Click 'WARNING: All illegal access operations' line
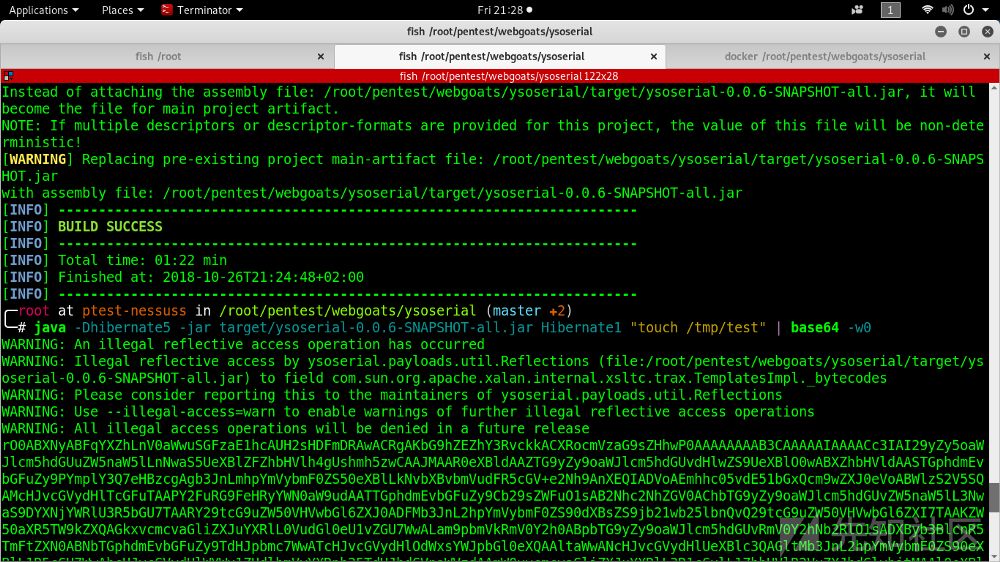 tap(295, 428)
